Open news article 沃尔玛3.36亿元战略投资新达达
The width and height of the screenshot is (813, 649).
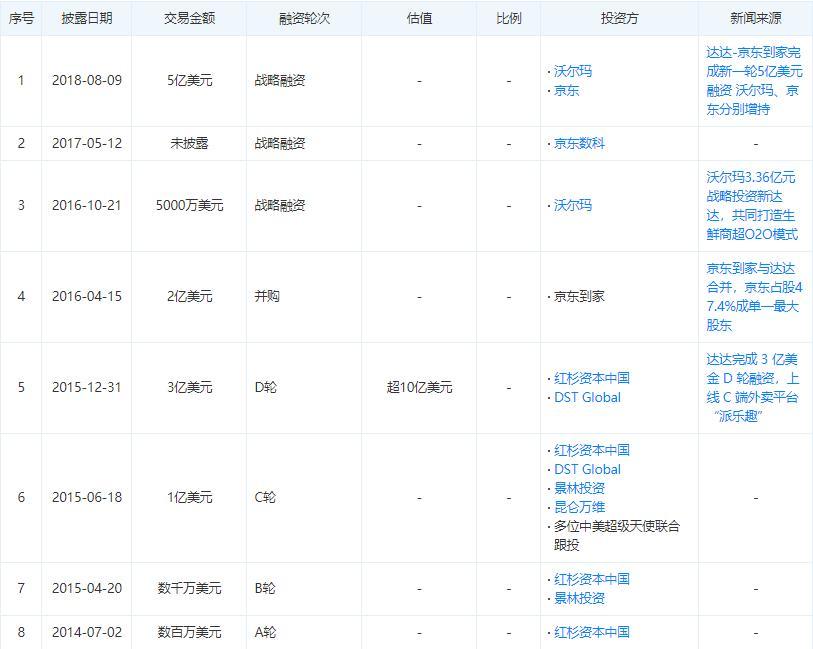752,206
